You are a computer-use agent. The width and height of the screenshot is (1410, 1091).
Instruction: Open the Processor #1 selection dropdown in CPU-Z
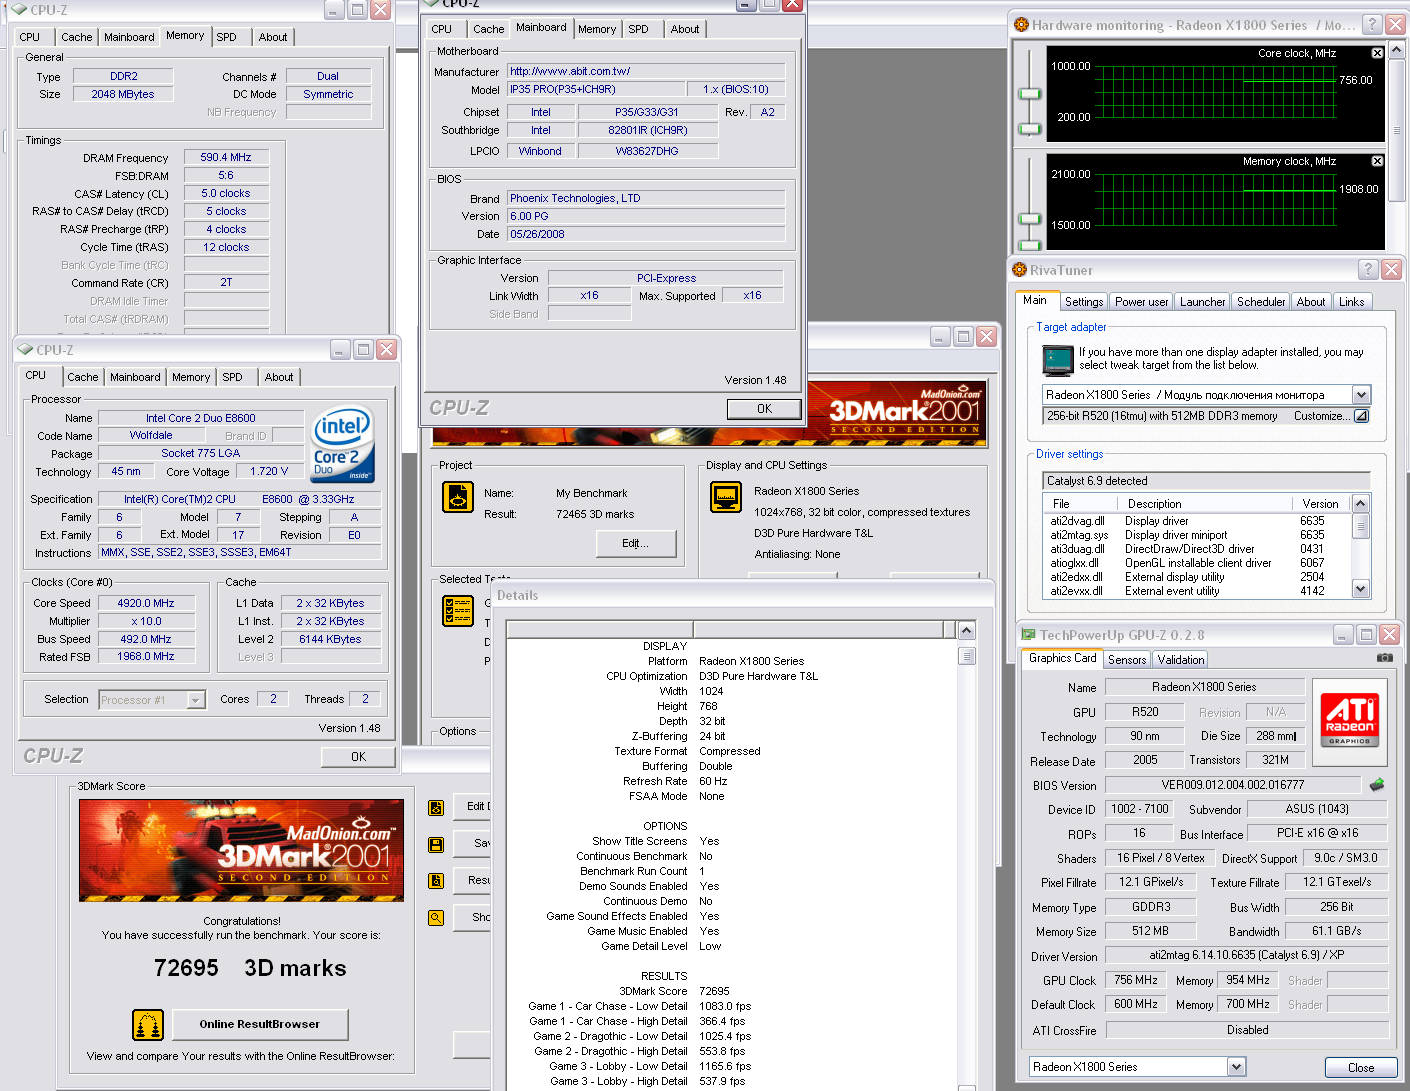click(196, 700)
